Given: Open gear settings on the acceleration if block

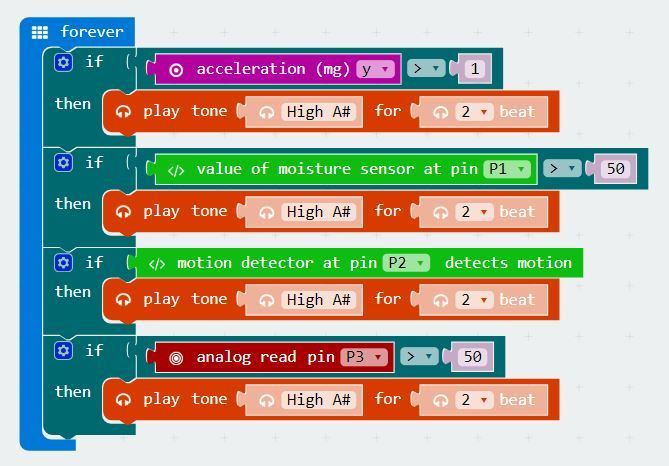Looking at the screenshot, I should point(64,63).
